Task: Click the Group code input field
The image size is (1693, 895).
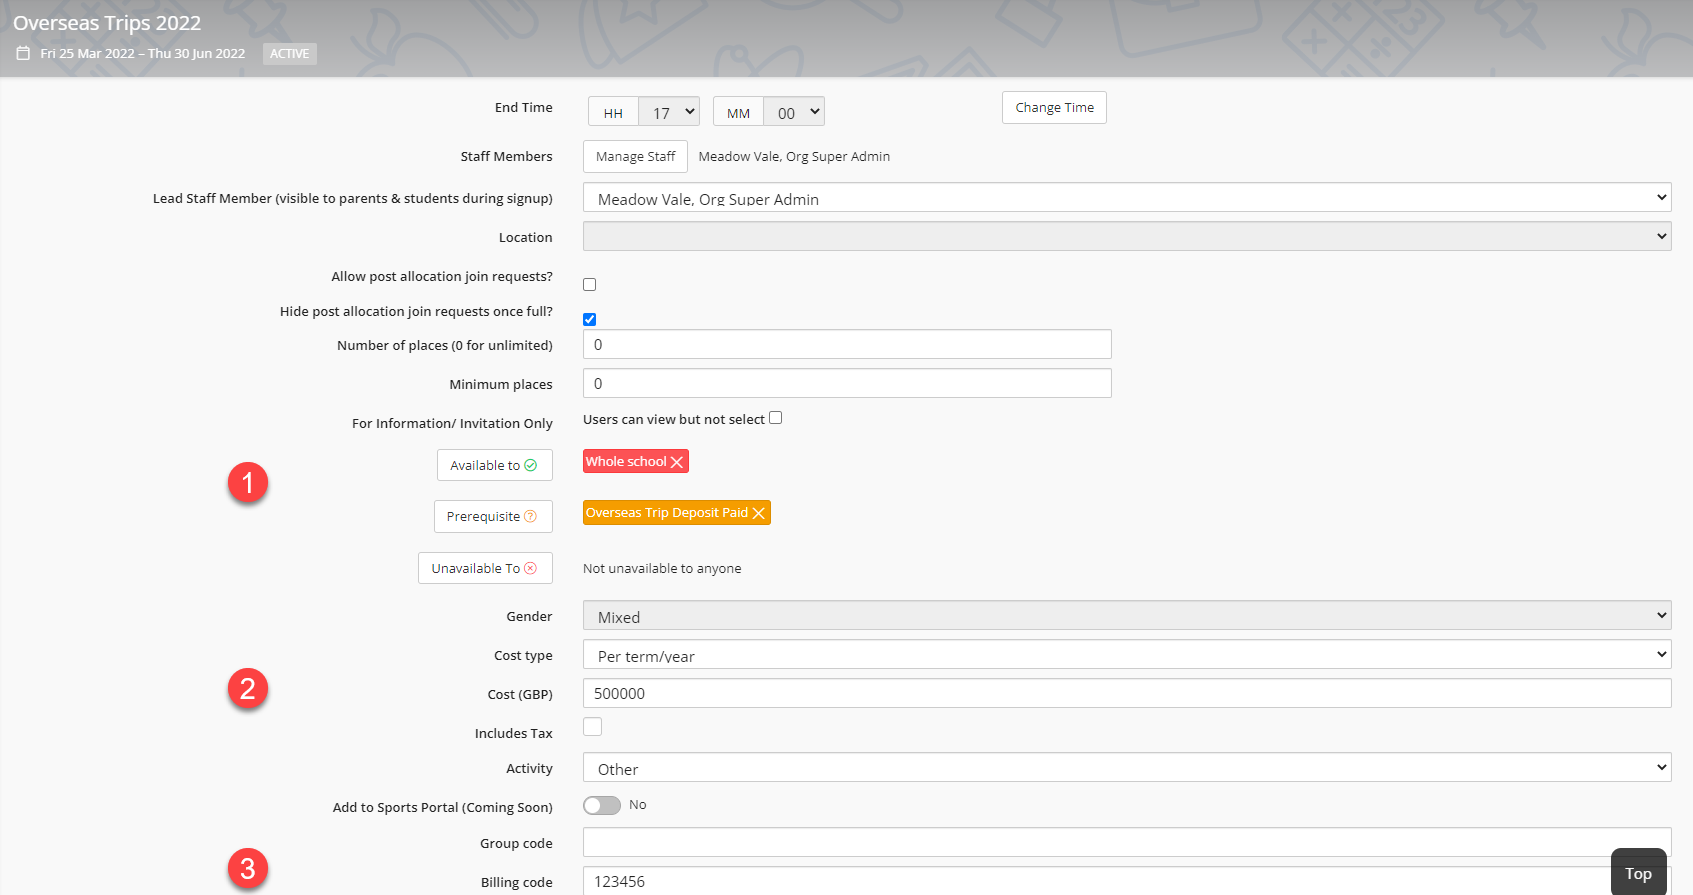Action: click(x=1127, y=842)
